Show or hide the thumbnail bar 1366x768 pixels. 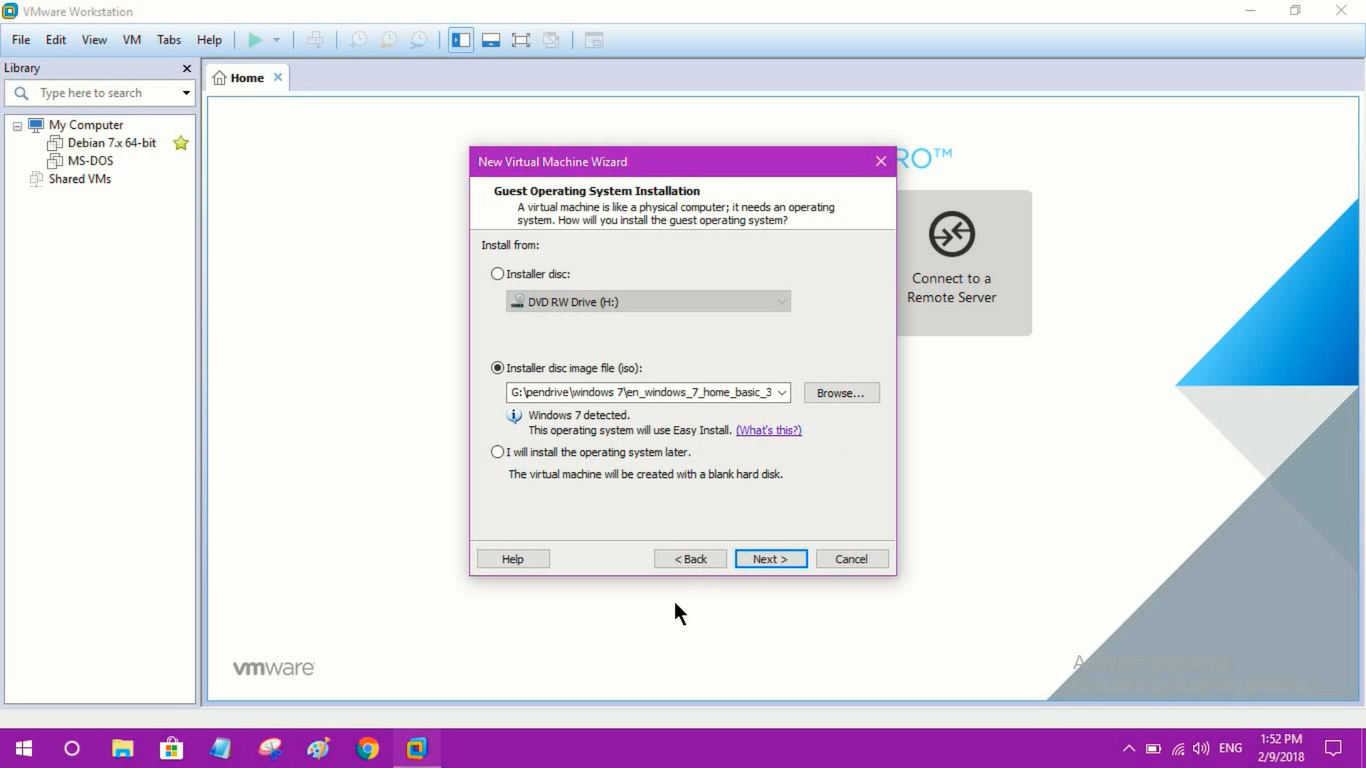[490, 39]
